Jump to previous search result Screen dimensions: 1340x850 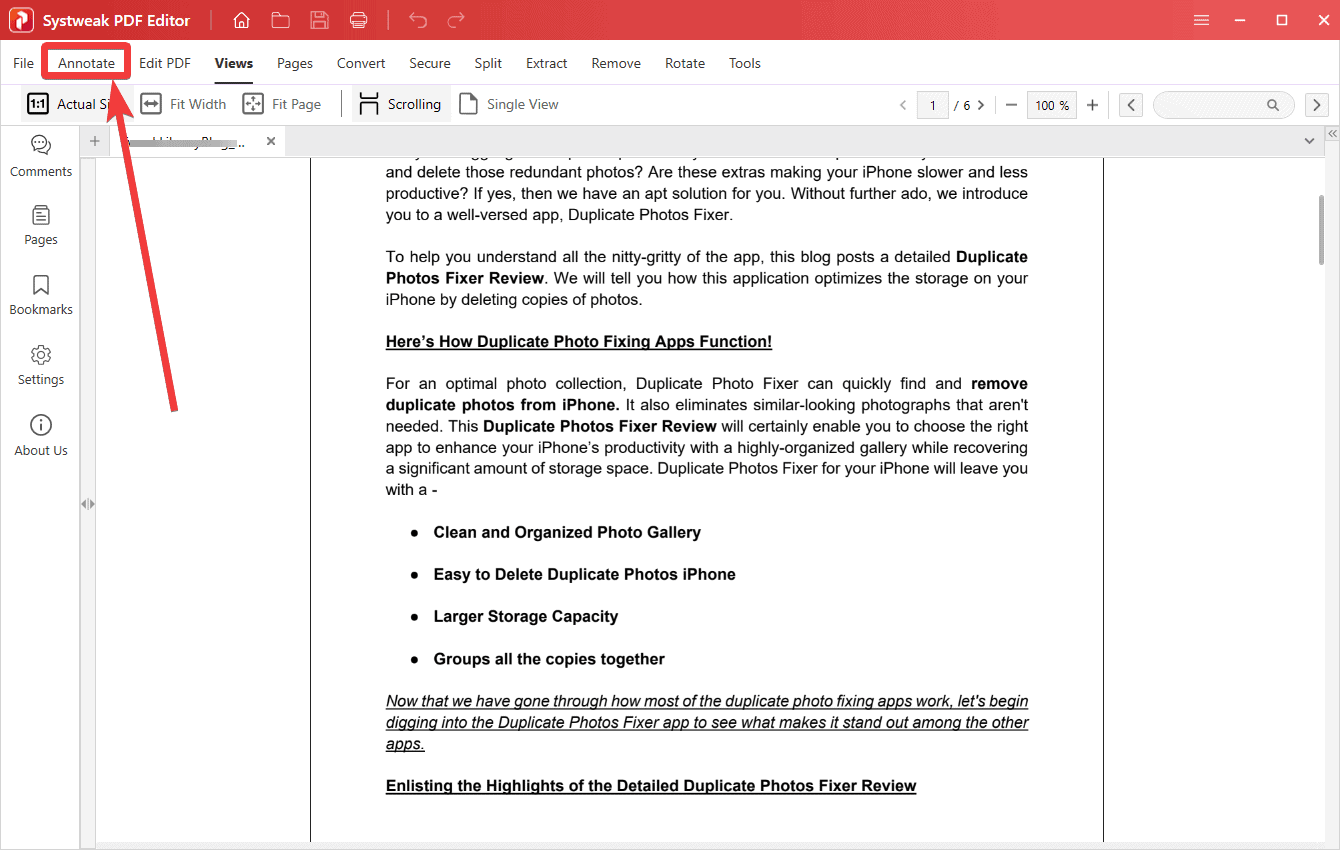[x=1131, y=105]
